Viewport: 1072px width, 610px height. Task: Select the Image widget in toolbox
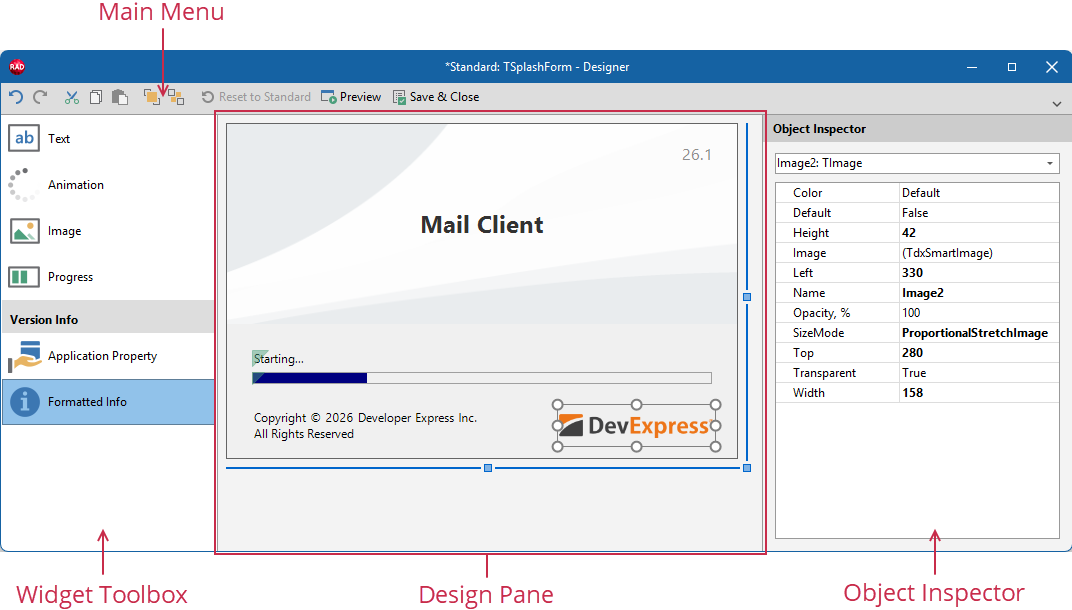click(x=108, y=231)
